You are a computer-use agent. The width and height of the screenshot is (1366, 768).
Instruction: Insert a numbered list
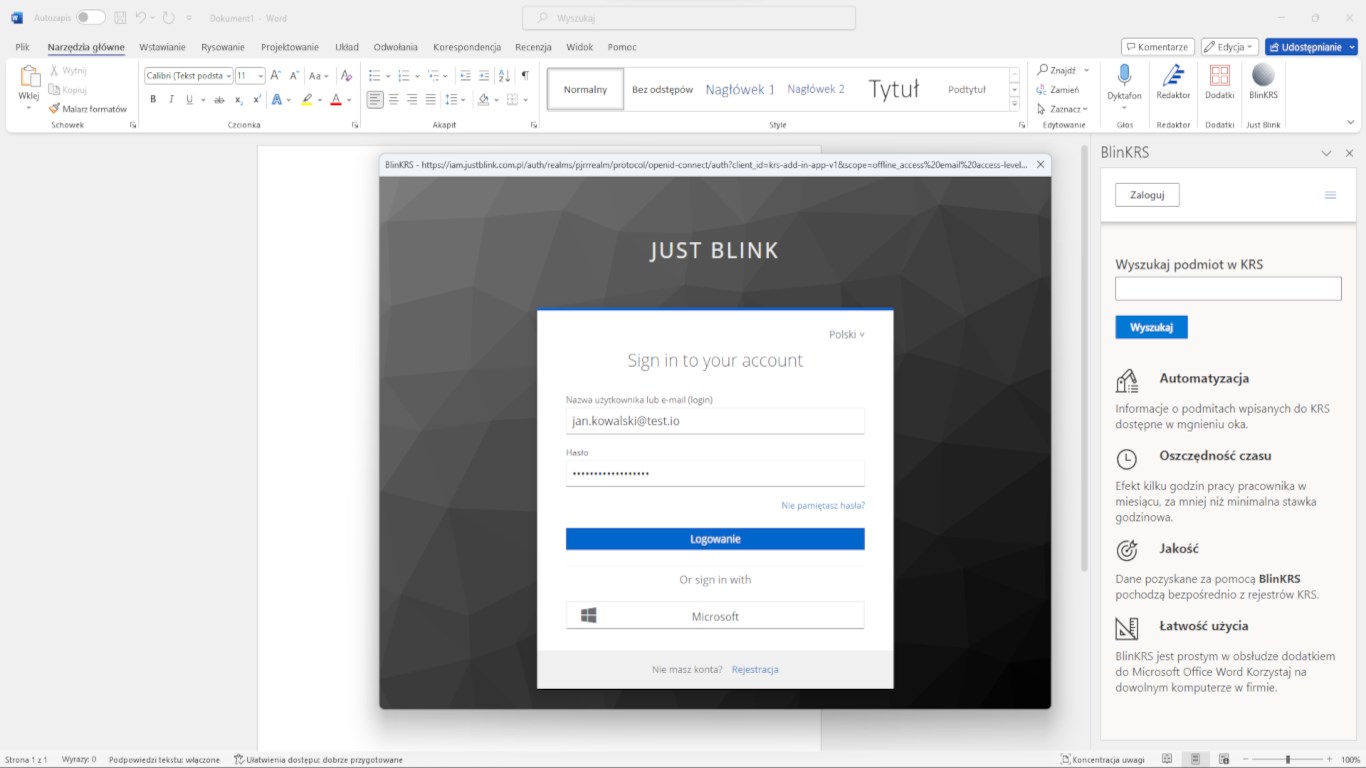click(404, 75)
